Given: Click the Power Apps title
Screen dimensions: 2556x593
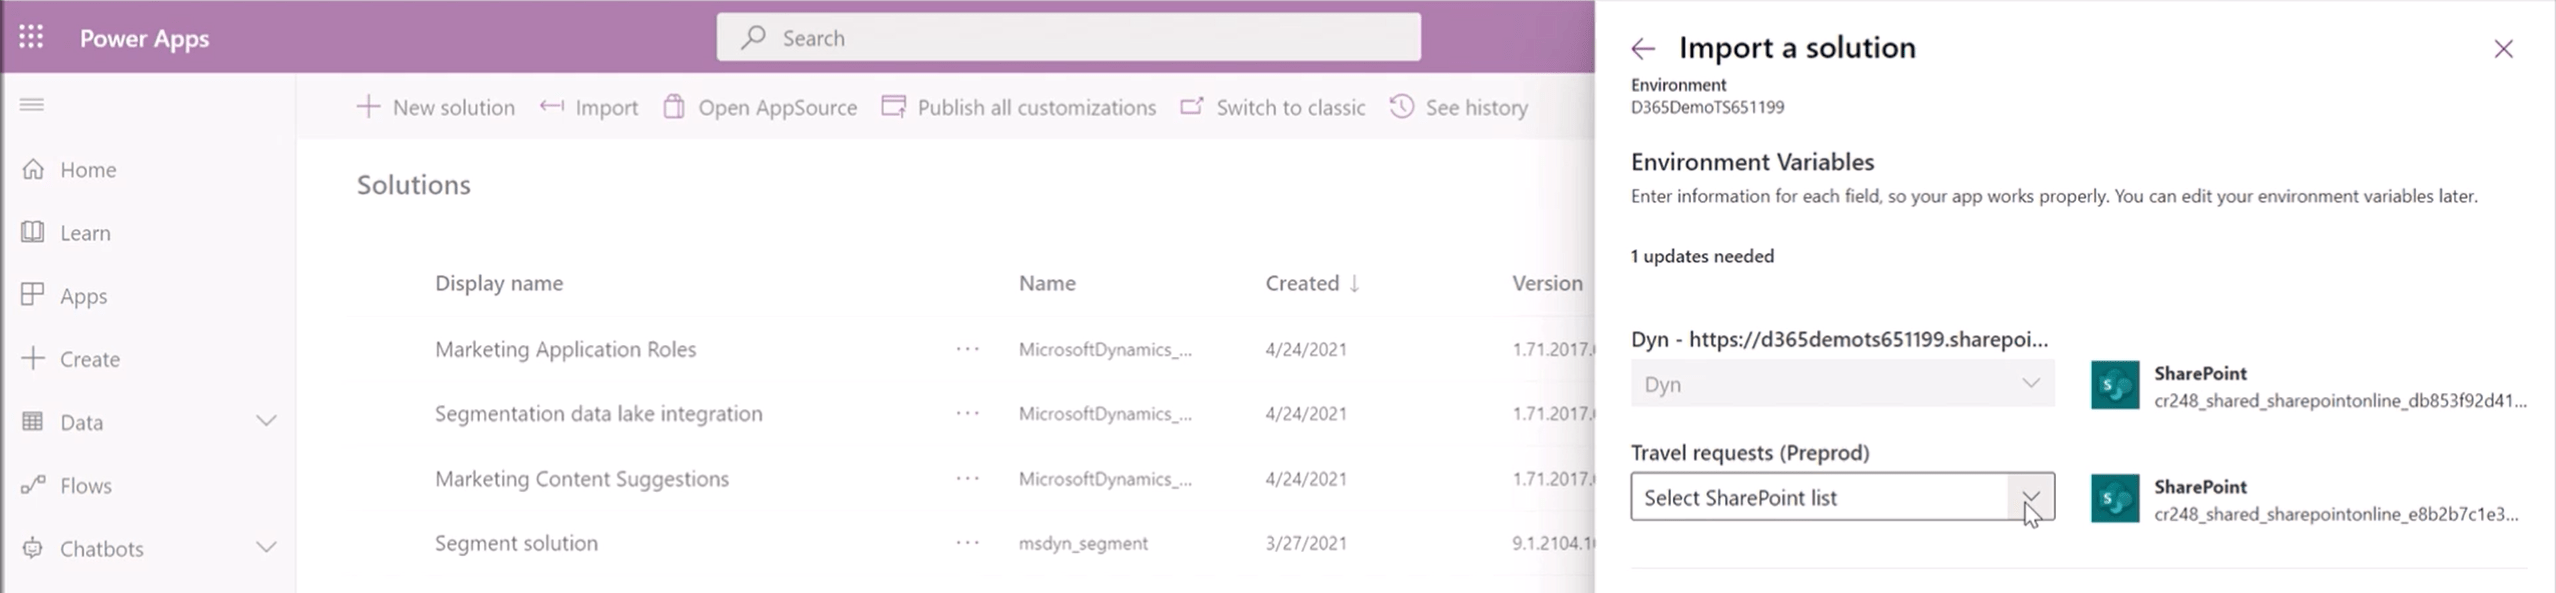Looking at the screenshot, I should point(145,38).
